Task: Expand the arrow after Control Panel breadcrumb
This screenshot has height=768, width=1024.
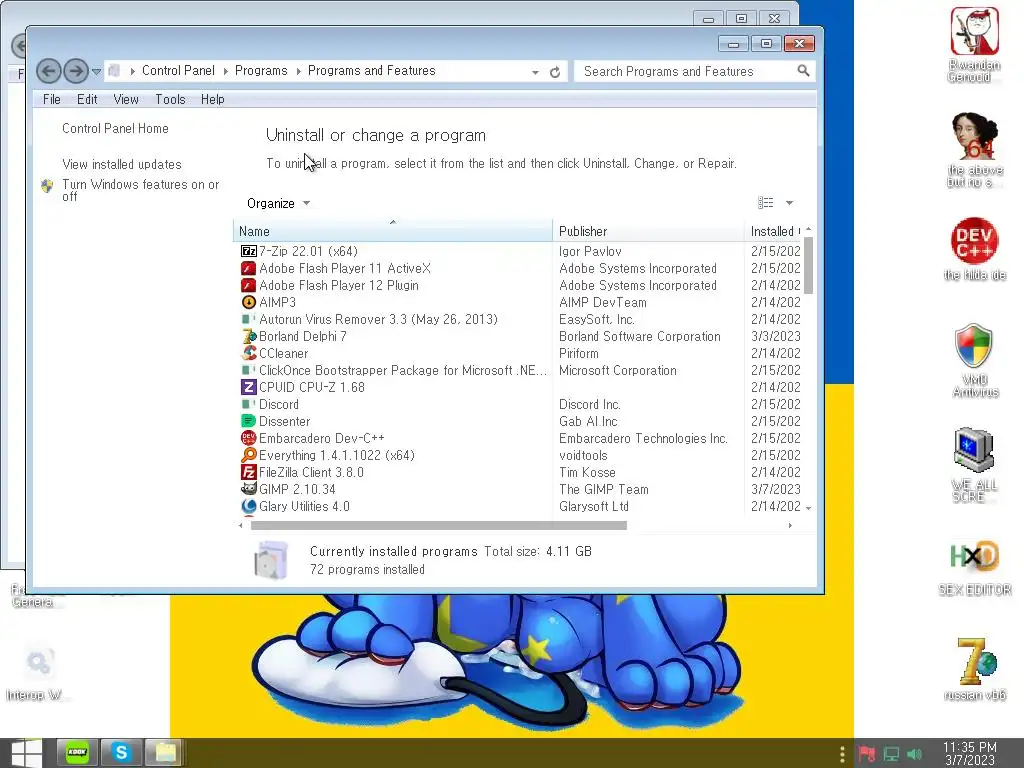Action: pyautogui.click(x=225, y=71)
